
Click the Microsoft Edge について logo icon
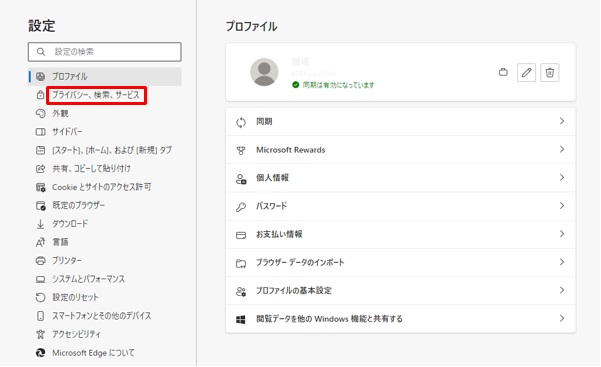tap(40, 352)
